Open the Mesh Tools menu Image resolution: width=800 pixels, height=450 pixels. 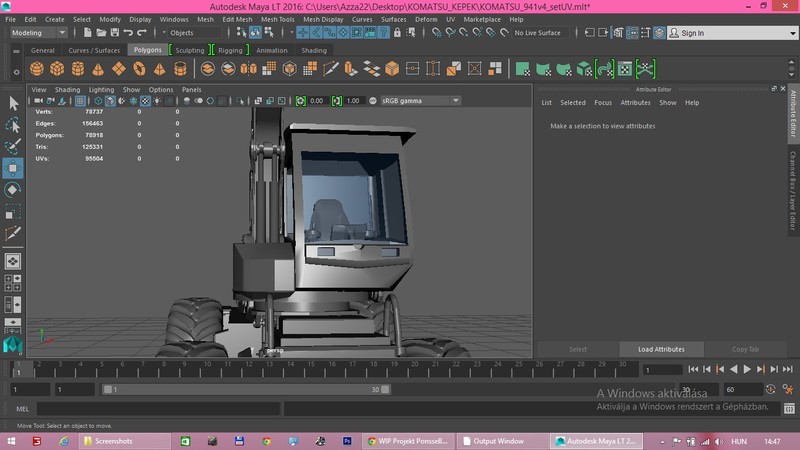(278, 19)
